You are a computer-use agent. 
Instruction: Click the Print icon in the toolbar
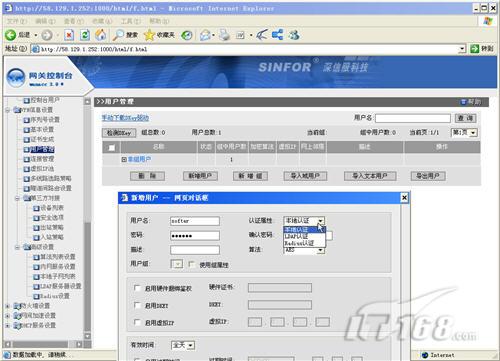point(225,35)
